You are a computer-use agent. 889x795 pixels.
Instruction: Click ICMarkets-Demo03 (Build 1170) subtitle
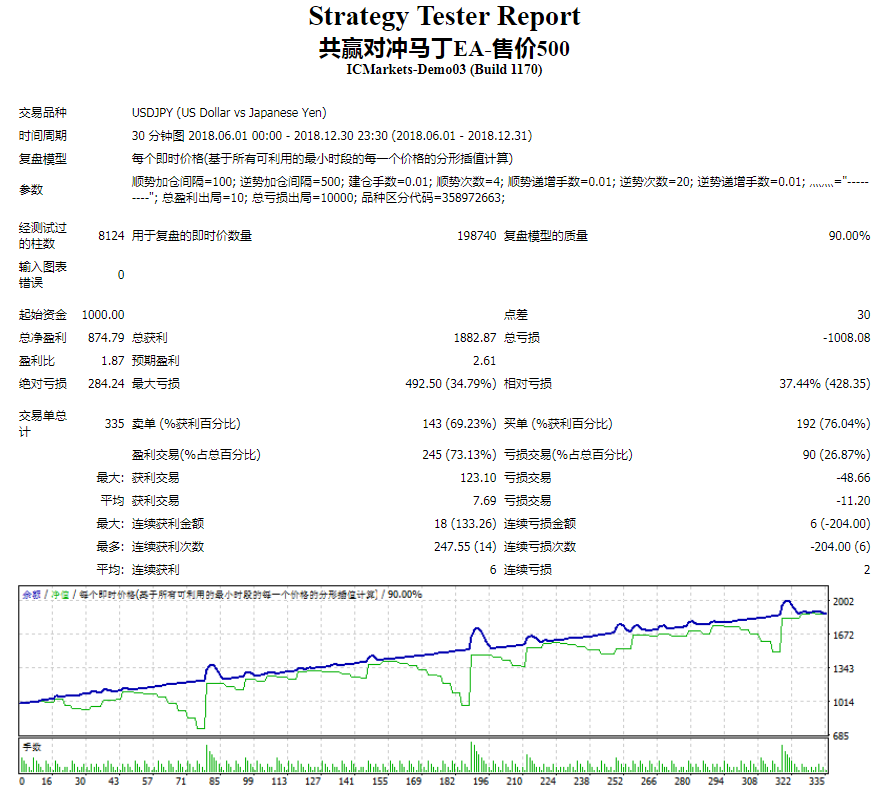point(444,70)
